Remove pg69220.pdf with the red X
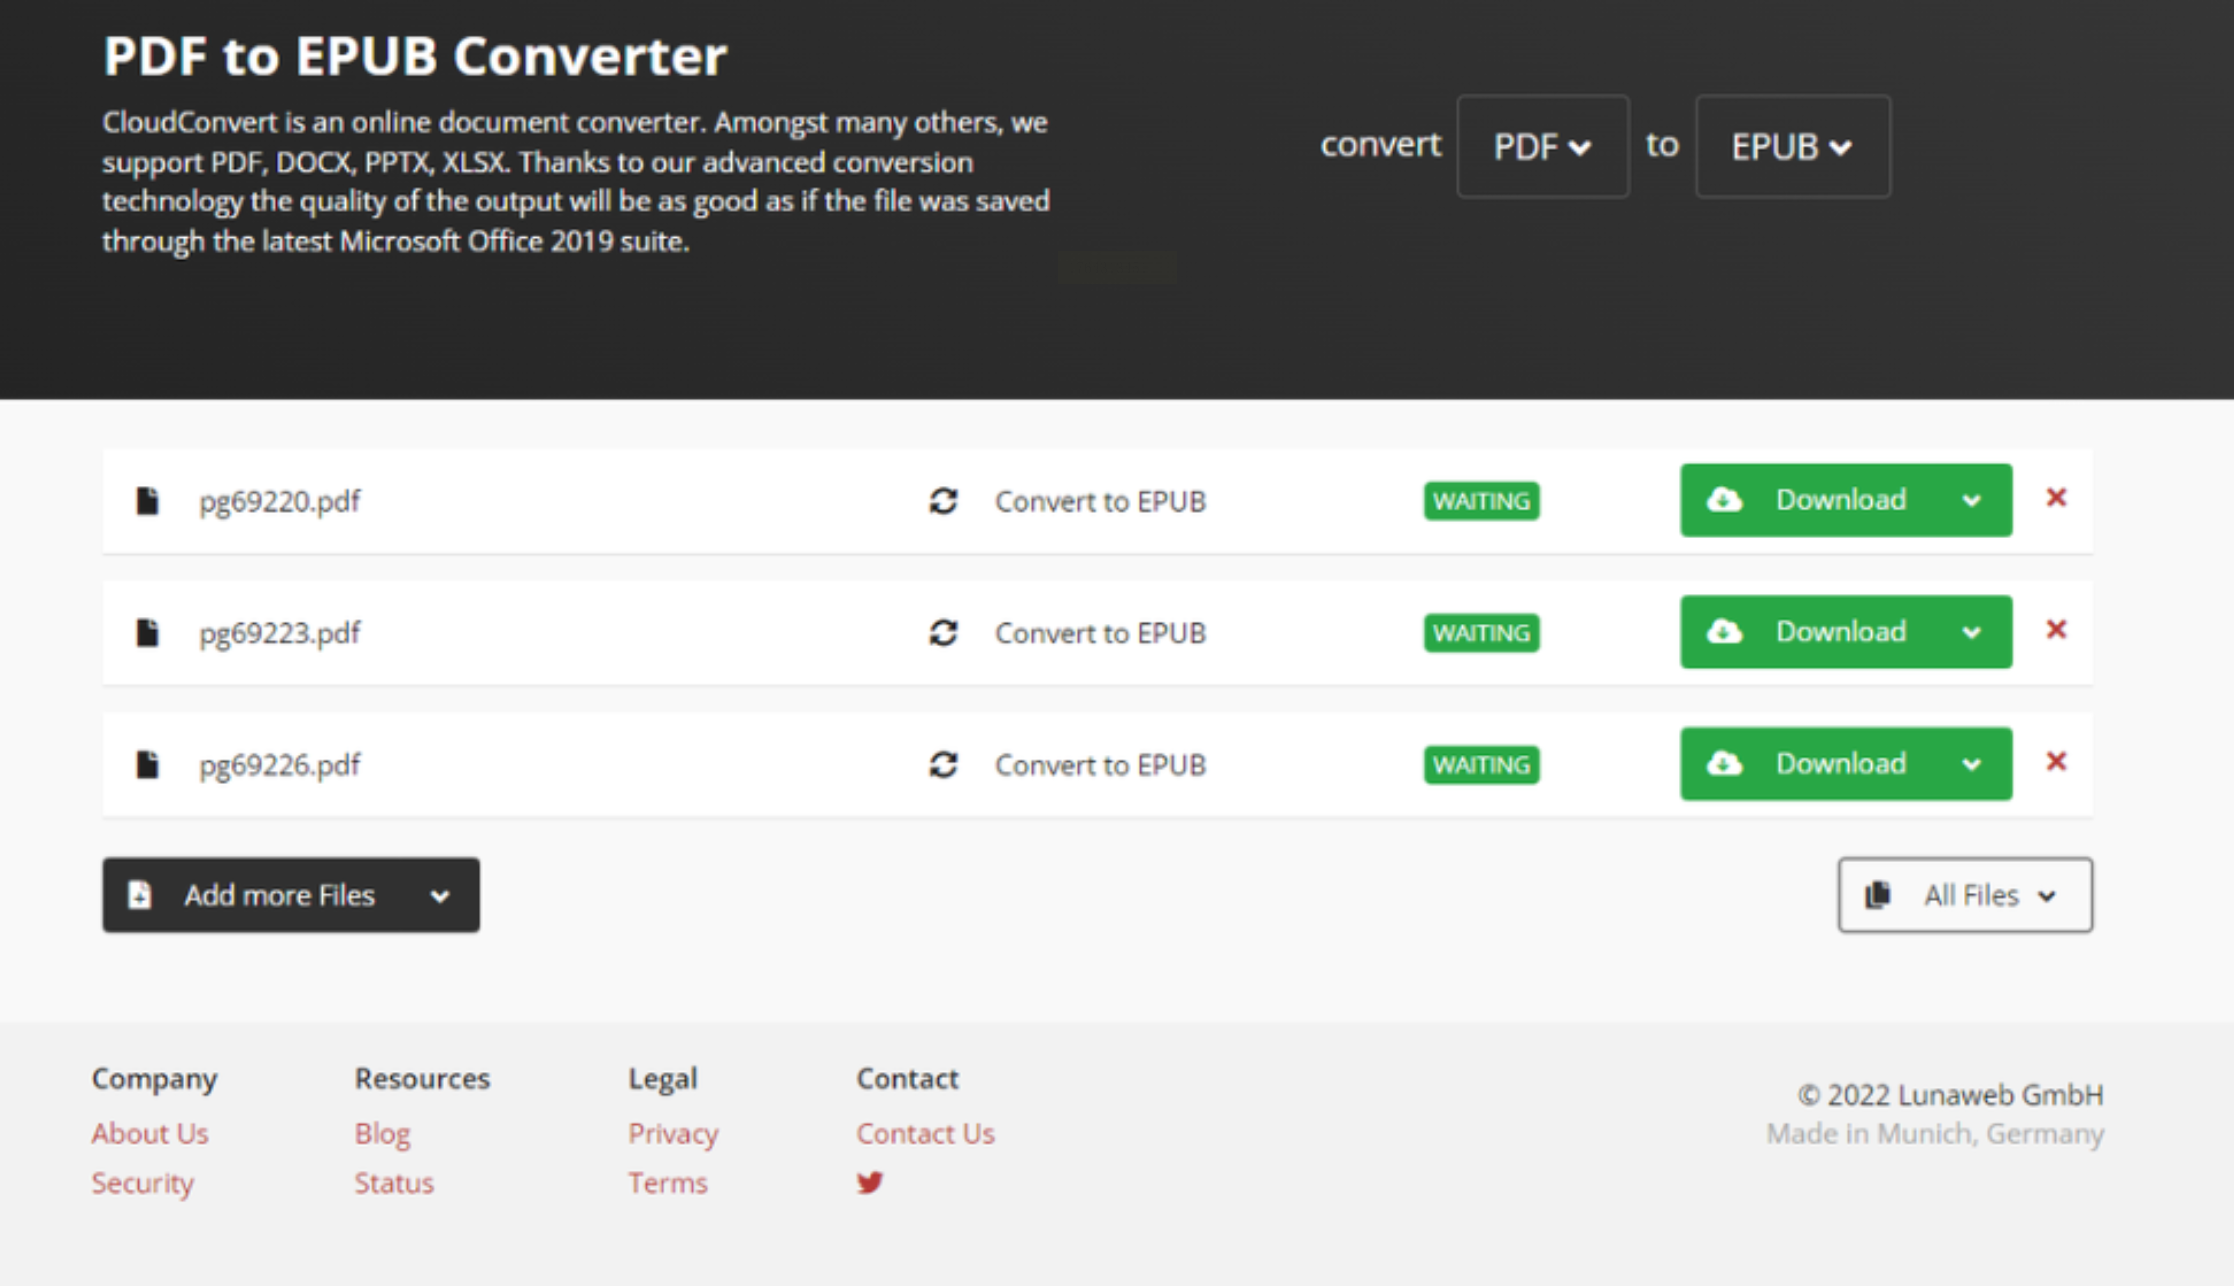Image resolution: width=2234 pixels, height=1286 pixels. click(x=2056, y=498)
